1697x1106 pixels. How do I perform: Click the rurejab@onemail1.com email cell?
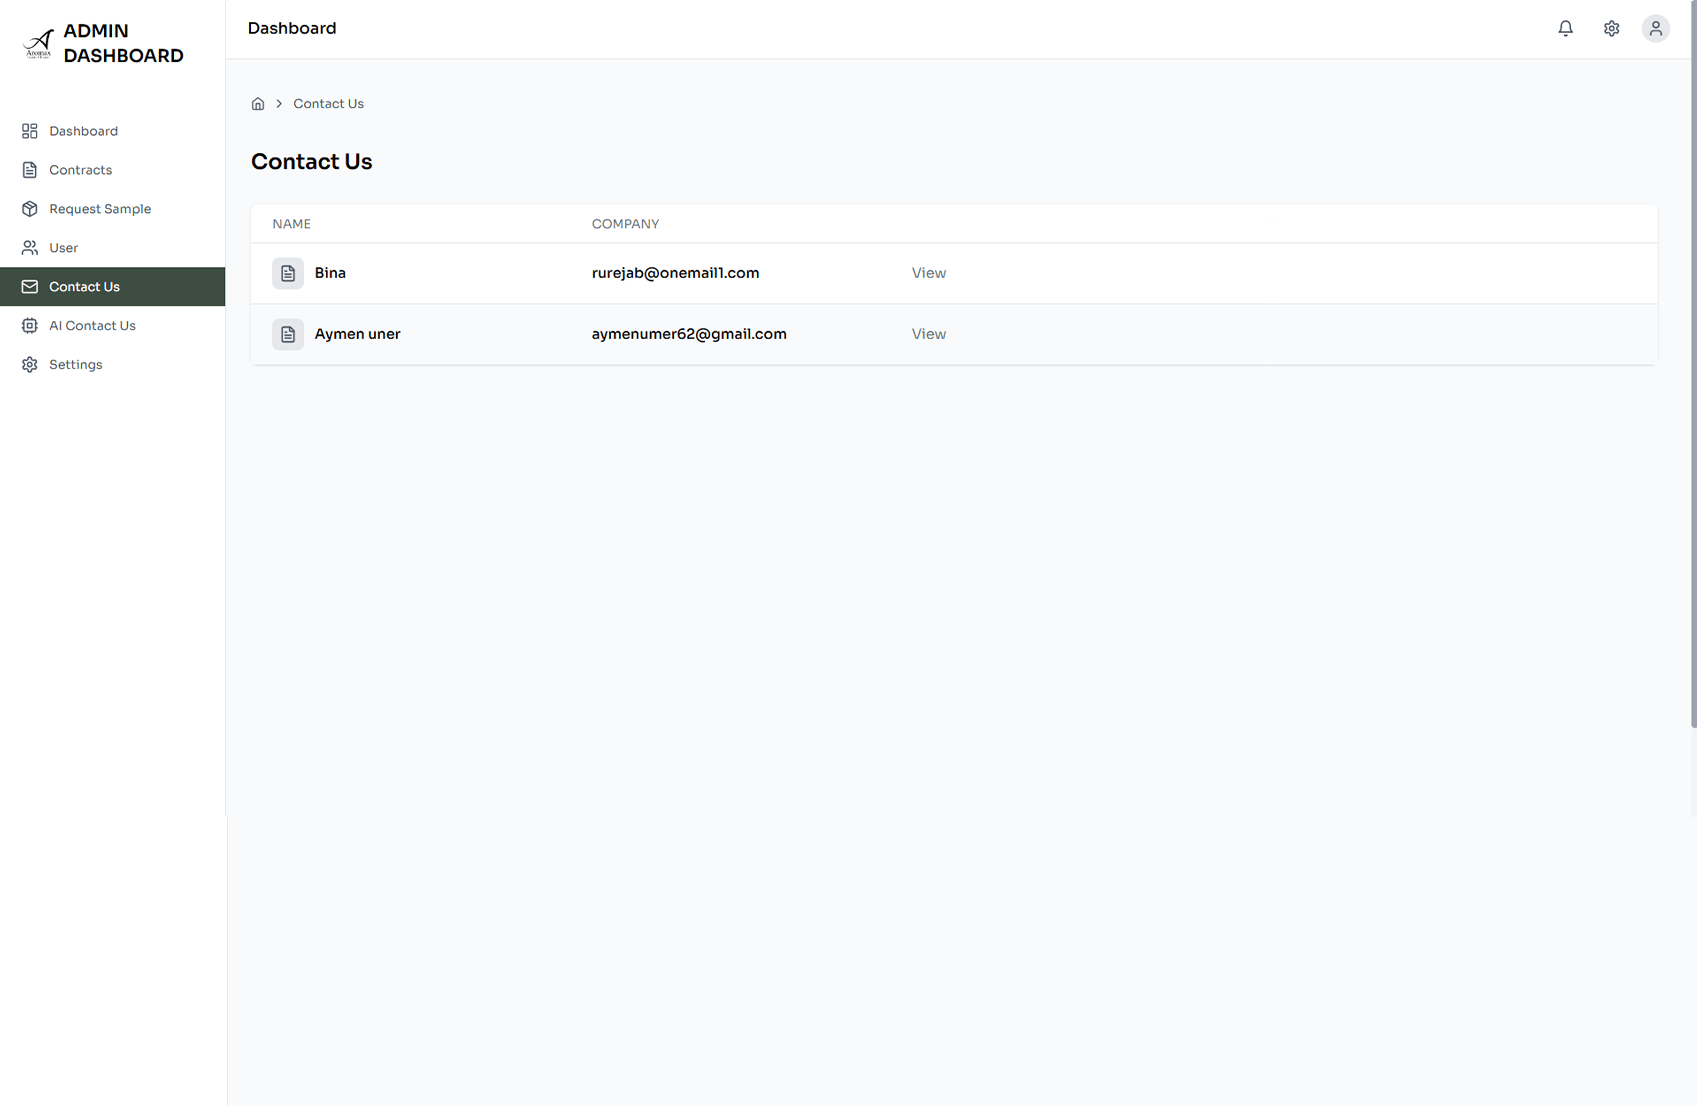(x=675, y=273)
